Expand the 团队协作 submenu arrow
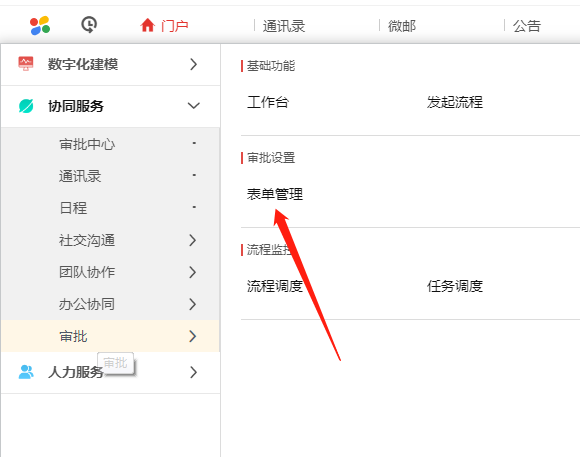 coord(192,272)
